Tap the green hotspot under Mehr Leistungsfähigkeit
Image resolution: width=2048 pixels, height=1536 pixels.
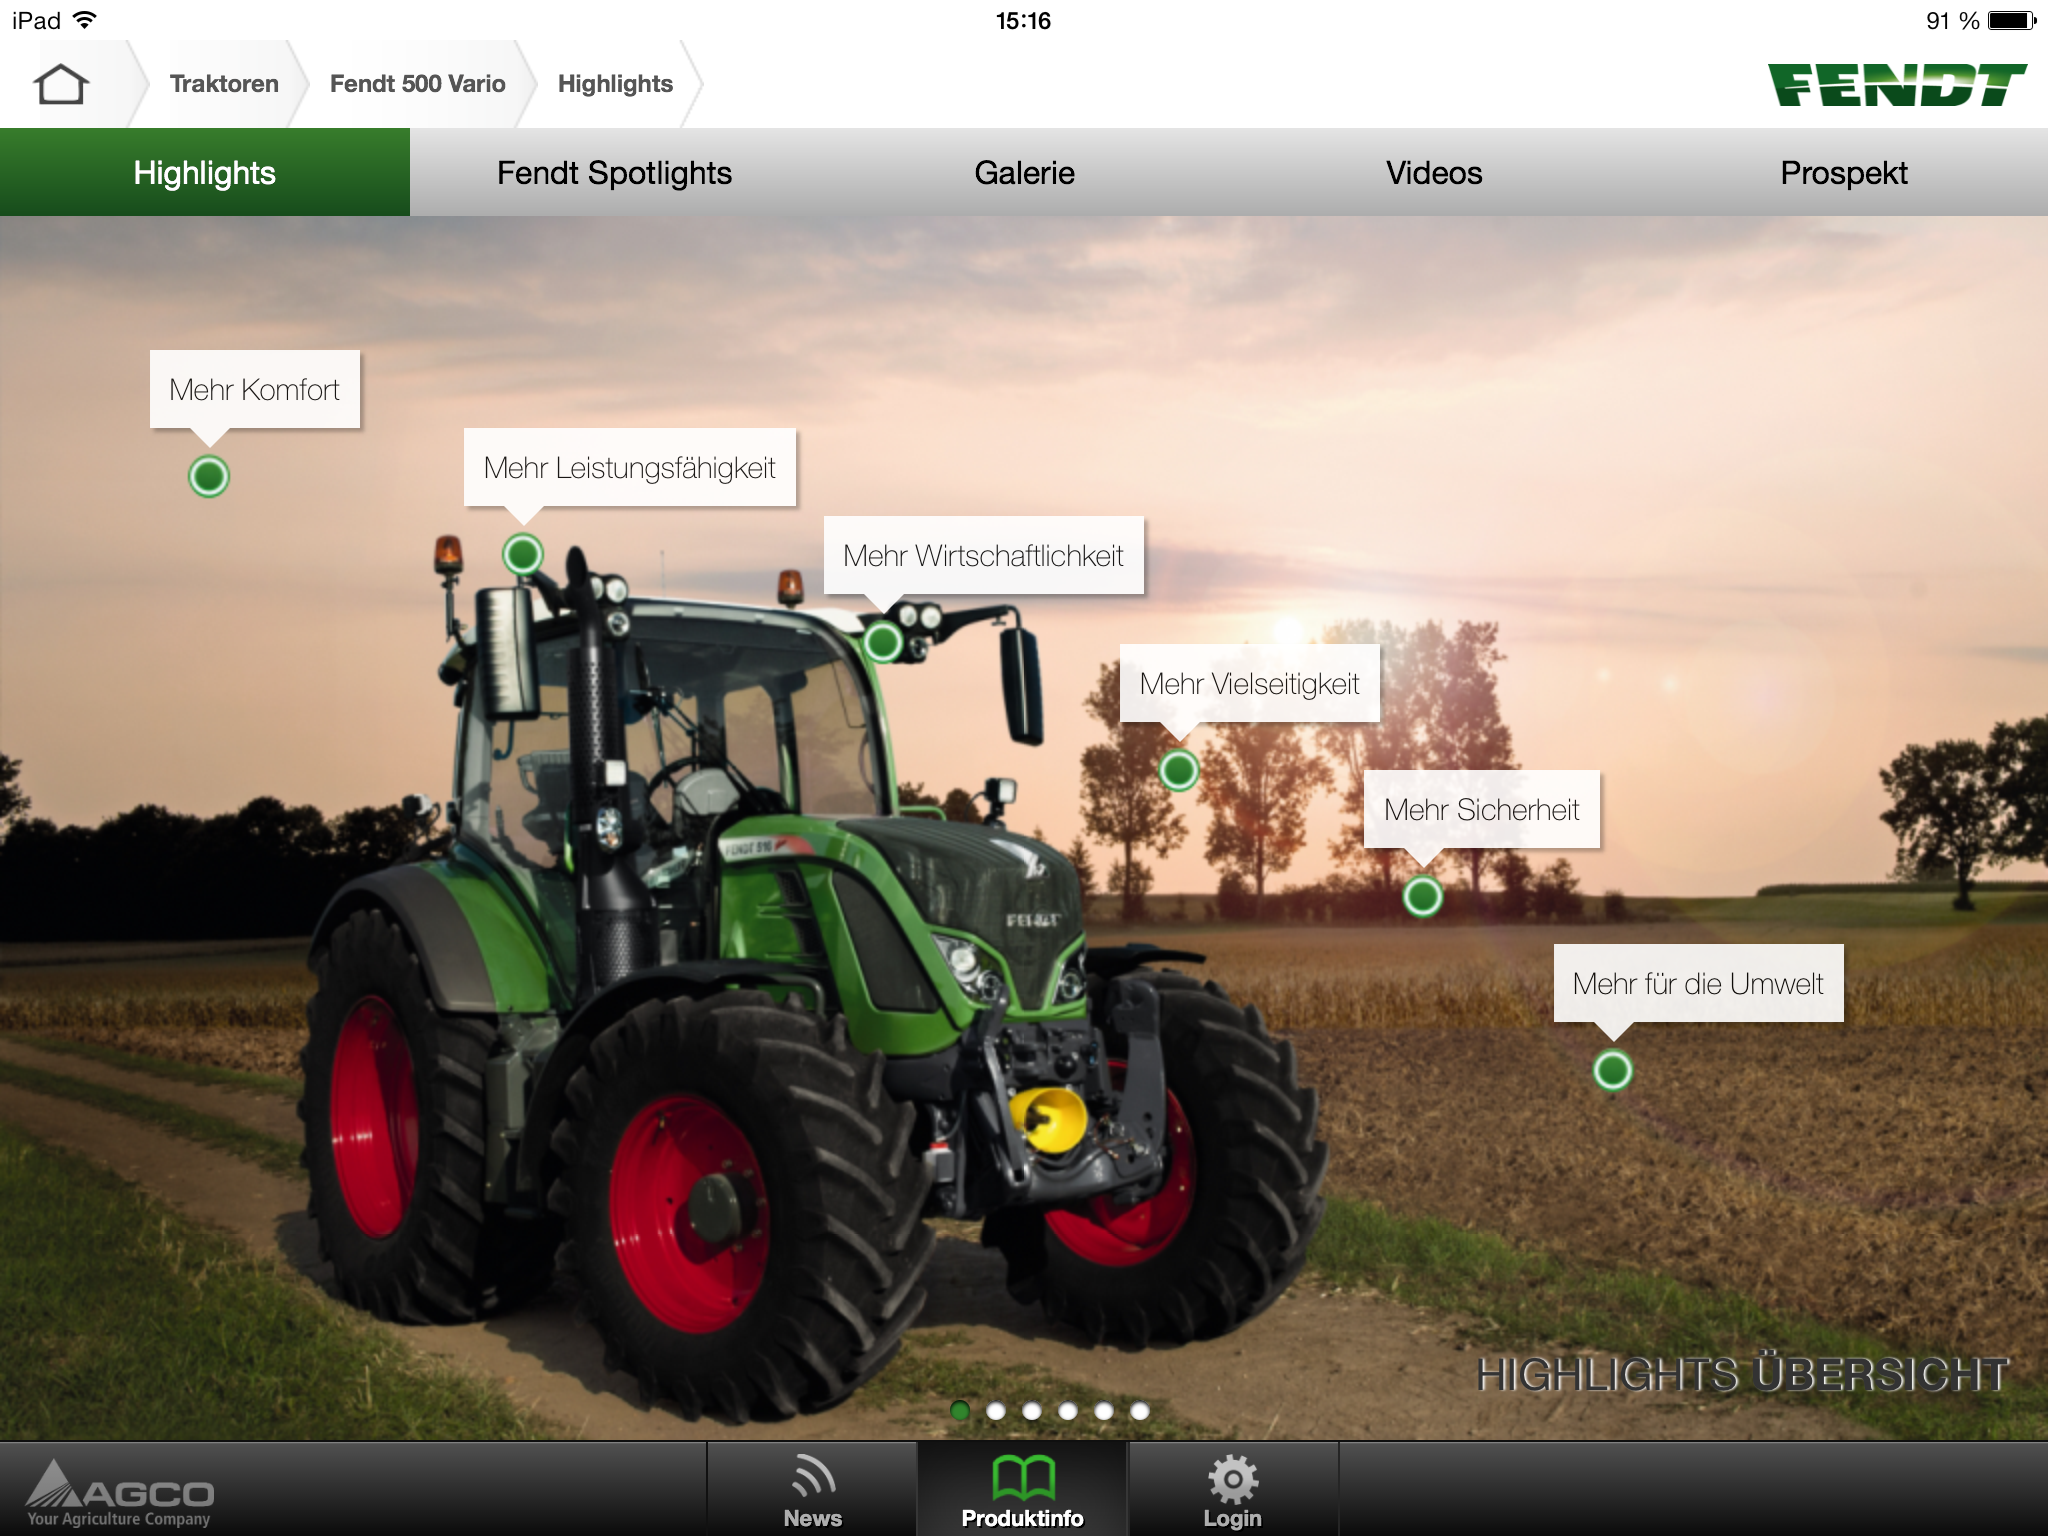[x=523, y=554]
